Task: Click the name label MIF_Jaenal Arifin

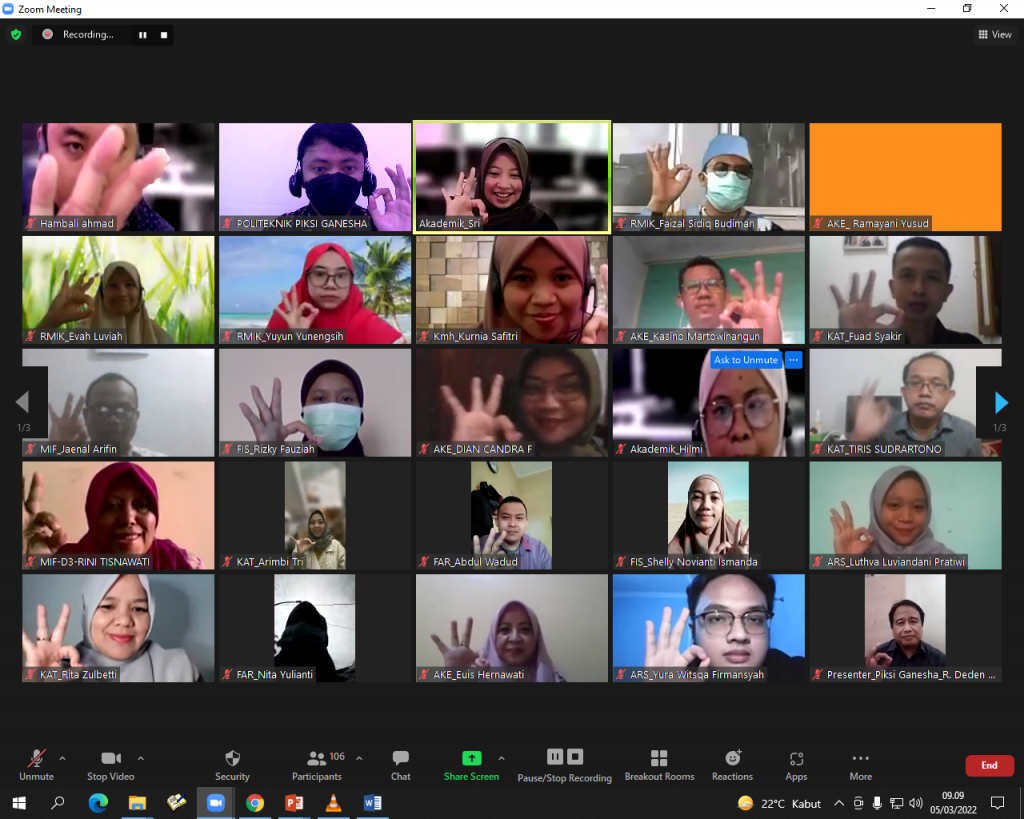Action: (78, 449)
